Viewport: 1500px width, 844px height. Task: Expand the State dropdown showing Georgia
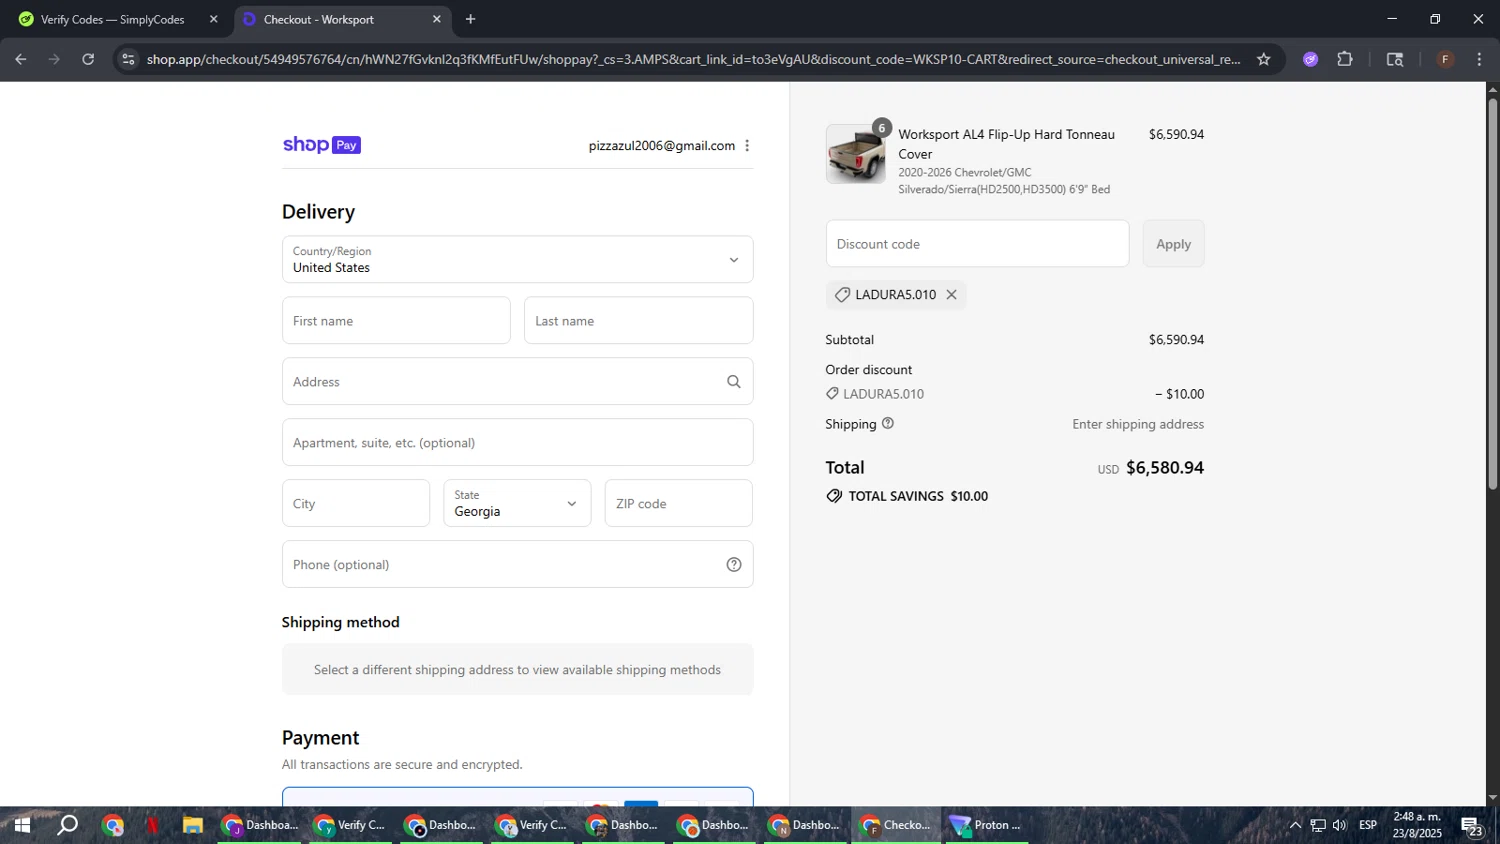point(517,503)
